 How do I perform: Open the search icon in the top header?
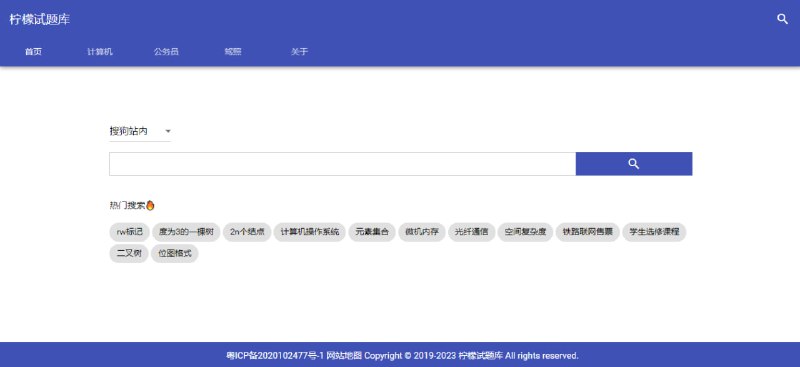[782, 19]
